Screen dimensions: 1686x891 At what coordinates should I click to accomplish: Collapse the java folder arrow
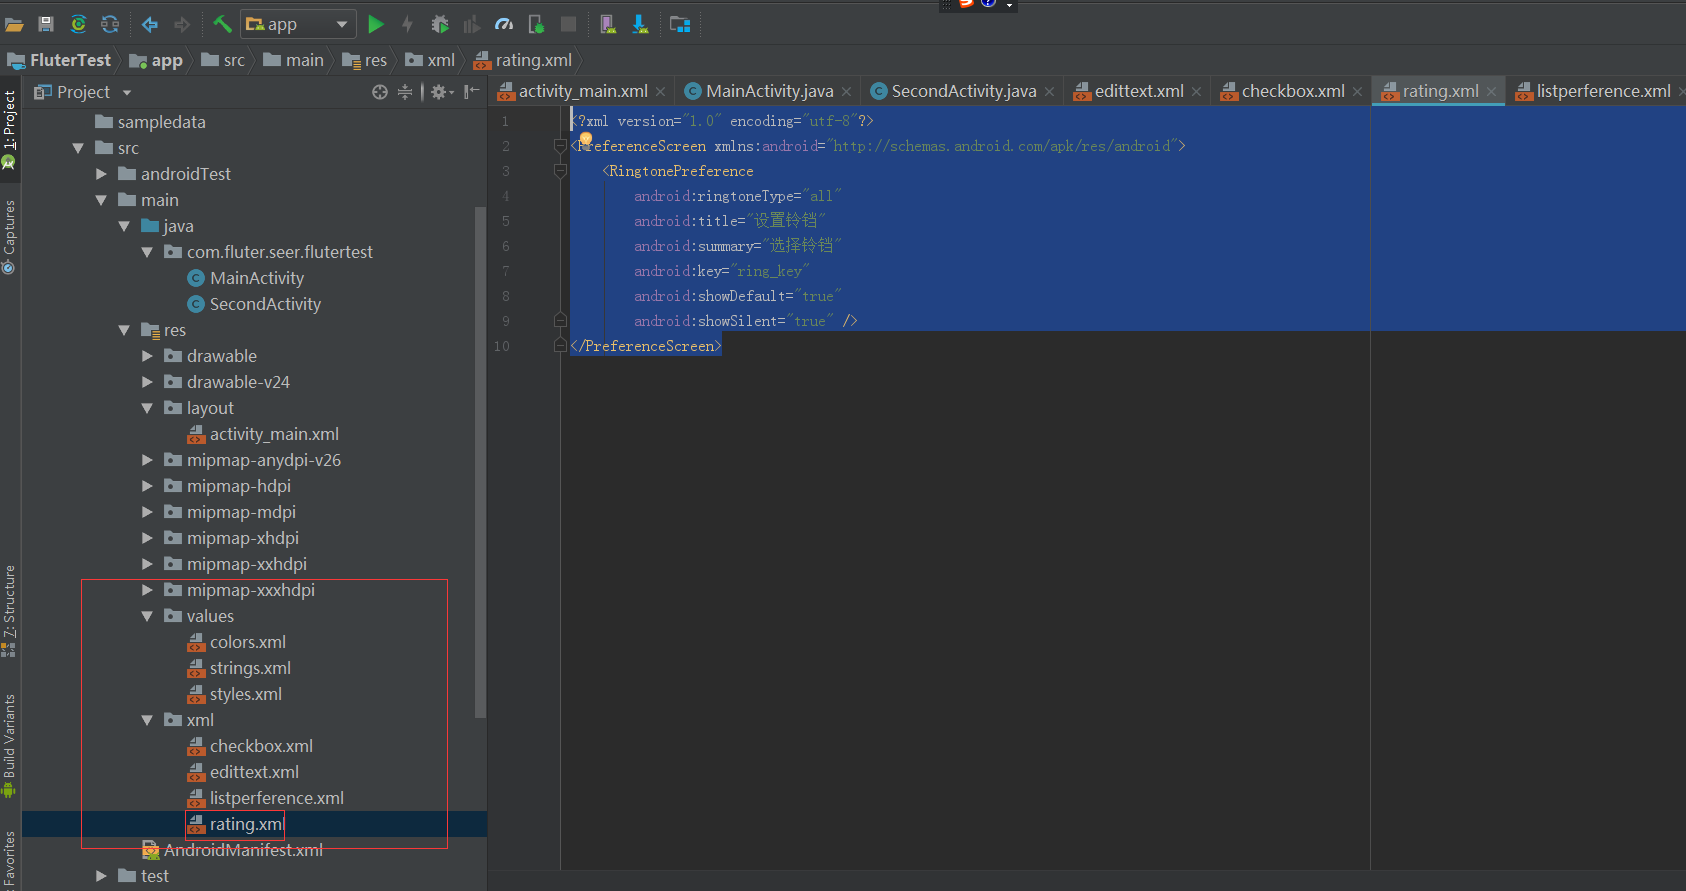[124, 226]
